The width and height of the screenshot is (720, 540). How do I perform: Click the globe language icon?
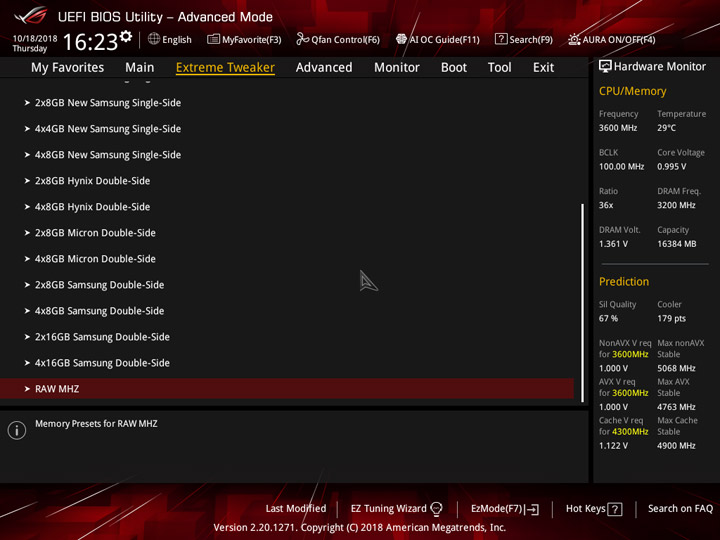pyautogui.click(x=154, y=39)
